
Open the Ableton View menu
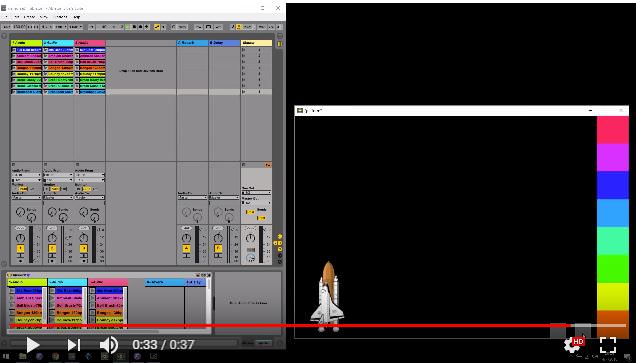pyautogui.click(x=45, y=17)
